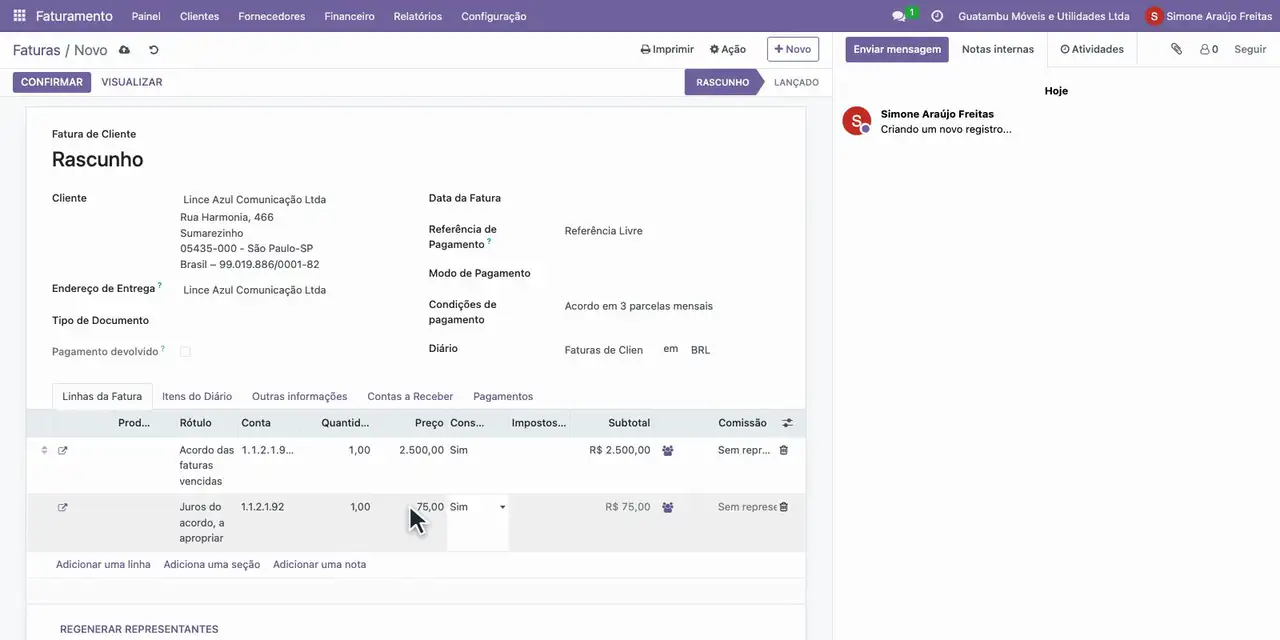Screen dimensions: 1280x640
Task: Open the Relatórios menu
Action: click(418, 16)
